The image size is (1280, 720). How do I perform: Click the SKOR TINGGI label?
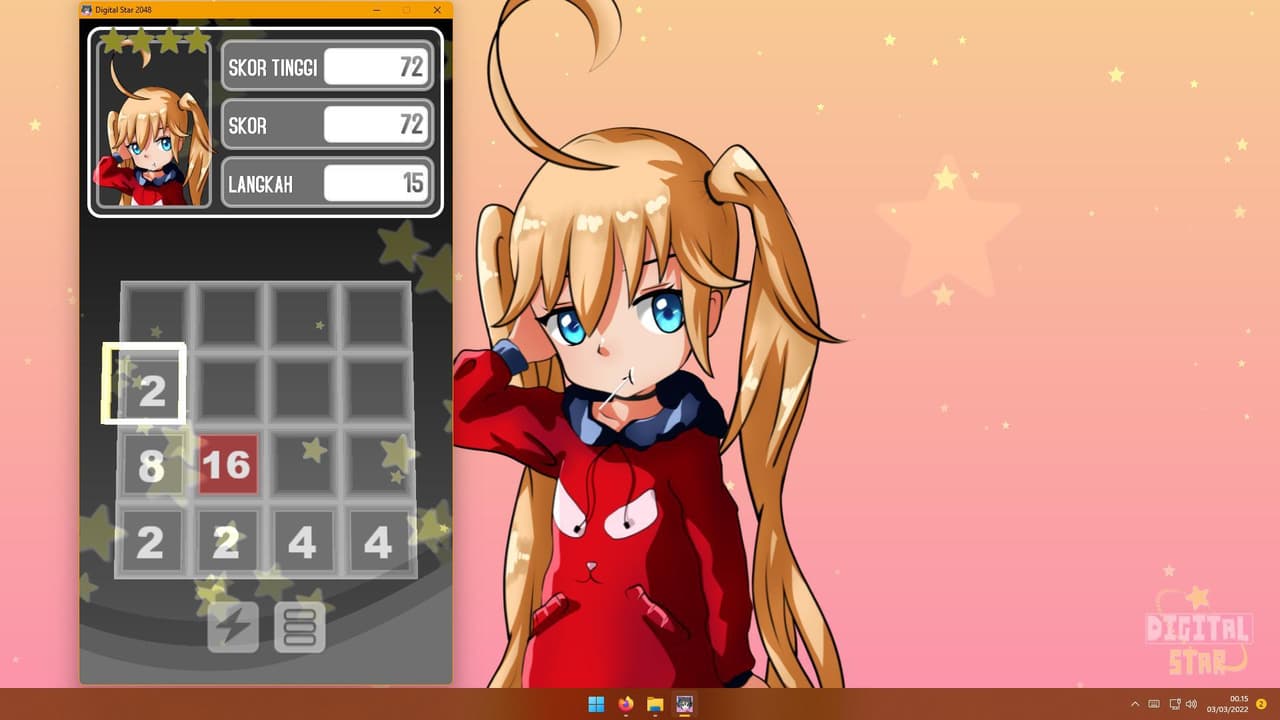[273, 68]
